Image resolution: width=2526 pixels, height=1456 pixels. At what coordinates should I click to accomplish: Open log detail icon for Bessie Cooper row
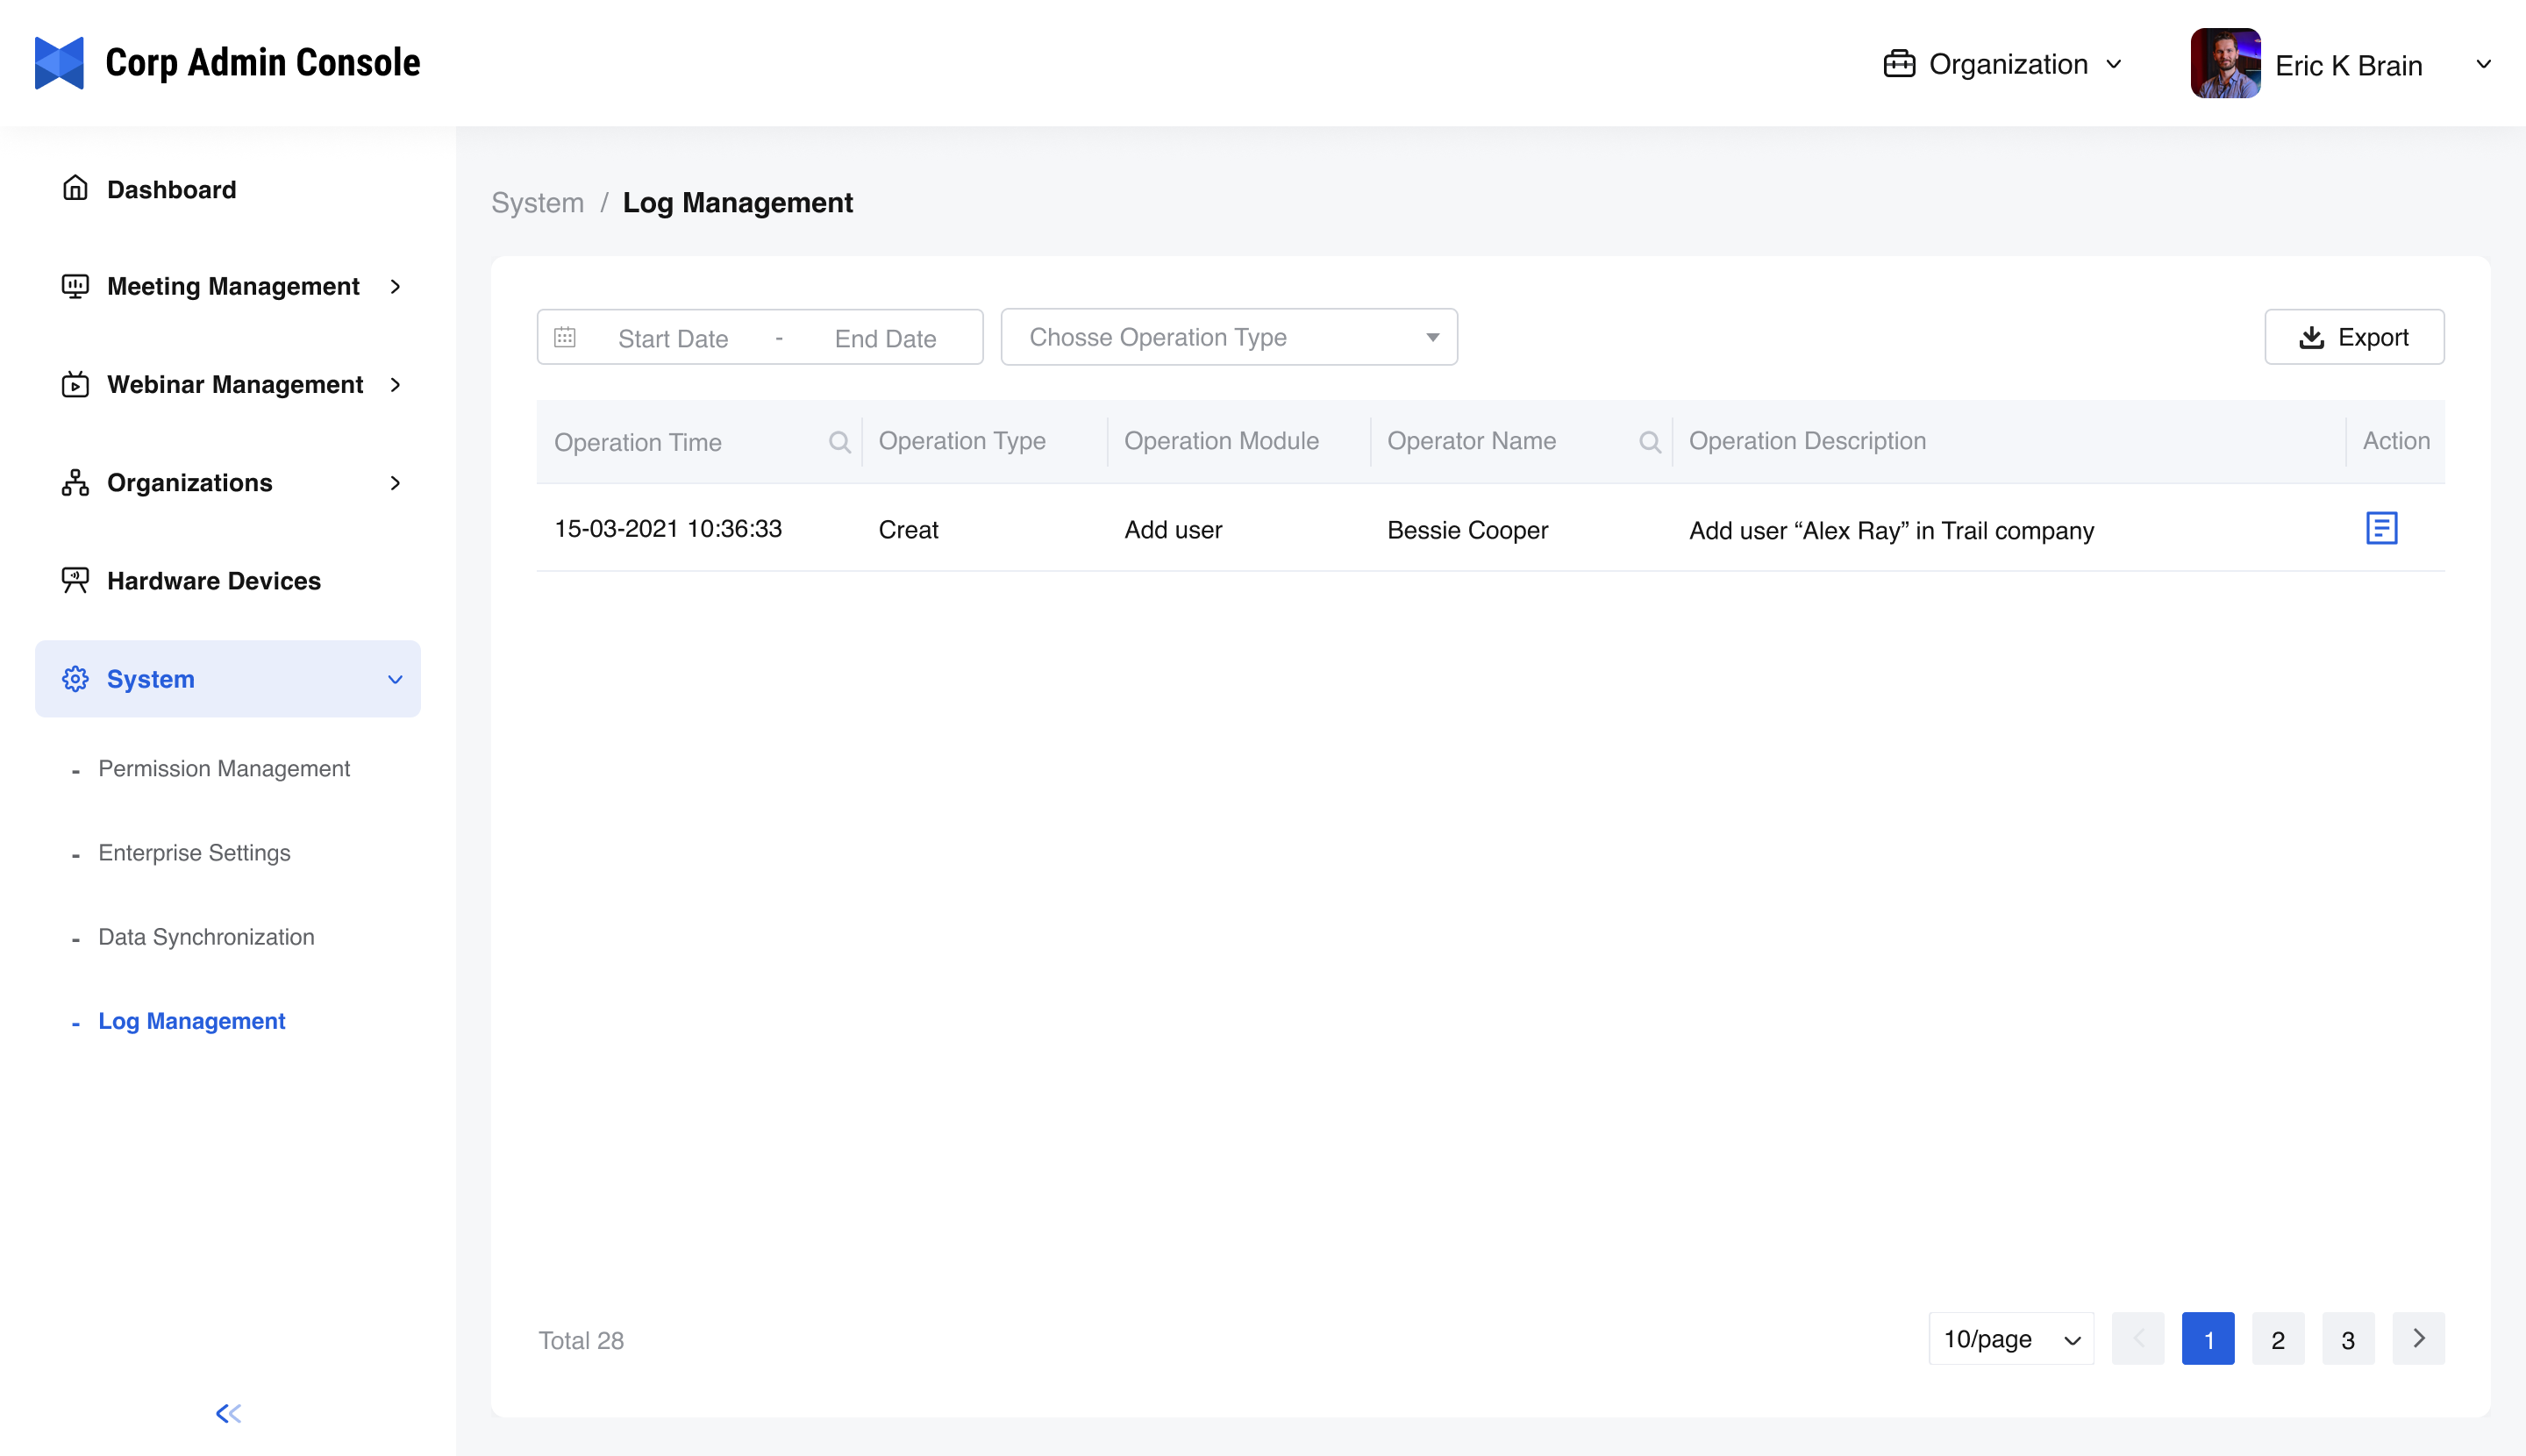click(x=2381, y=528)
